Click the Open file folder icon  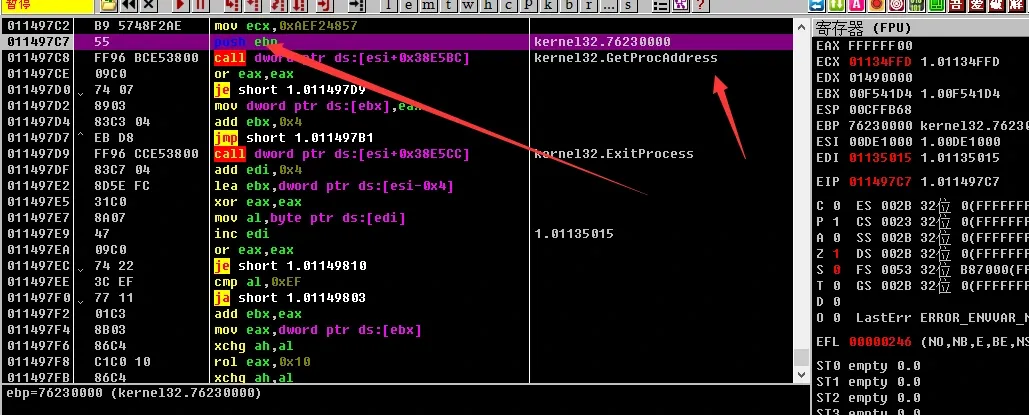pyautogui.click(x=108, y=5)
